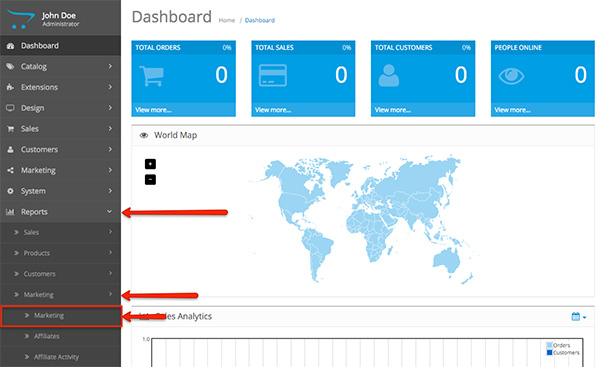Expand the System menu chevron
This screenshot has width=600, height=367.
point(110,191)
